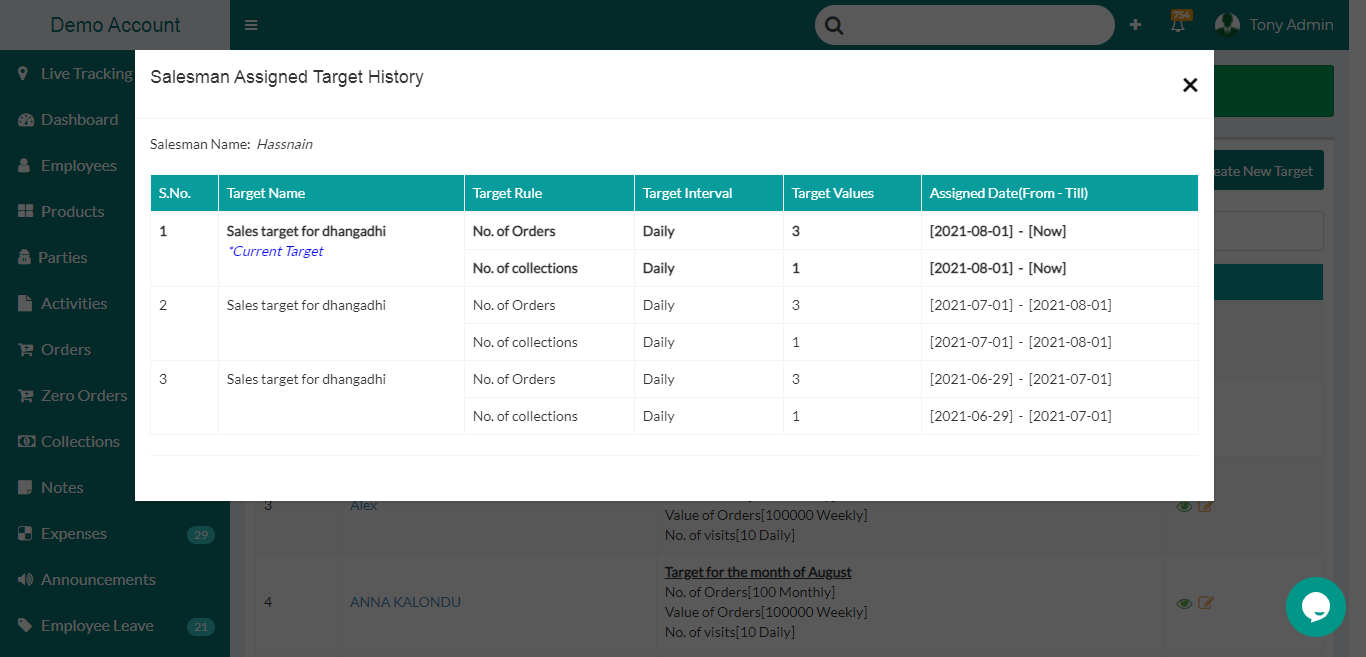Click the Notes sticky icon
The image size is (1366, 657).
(x=25, y=488)
